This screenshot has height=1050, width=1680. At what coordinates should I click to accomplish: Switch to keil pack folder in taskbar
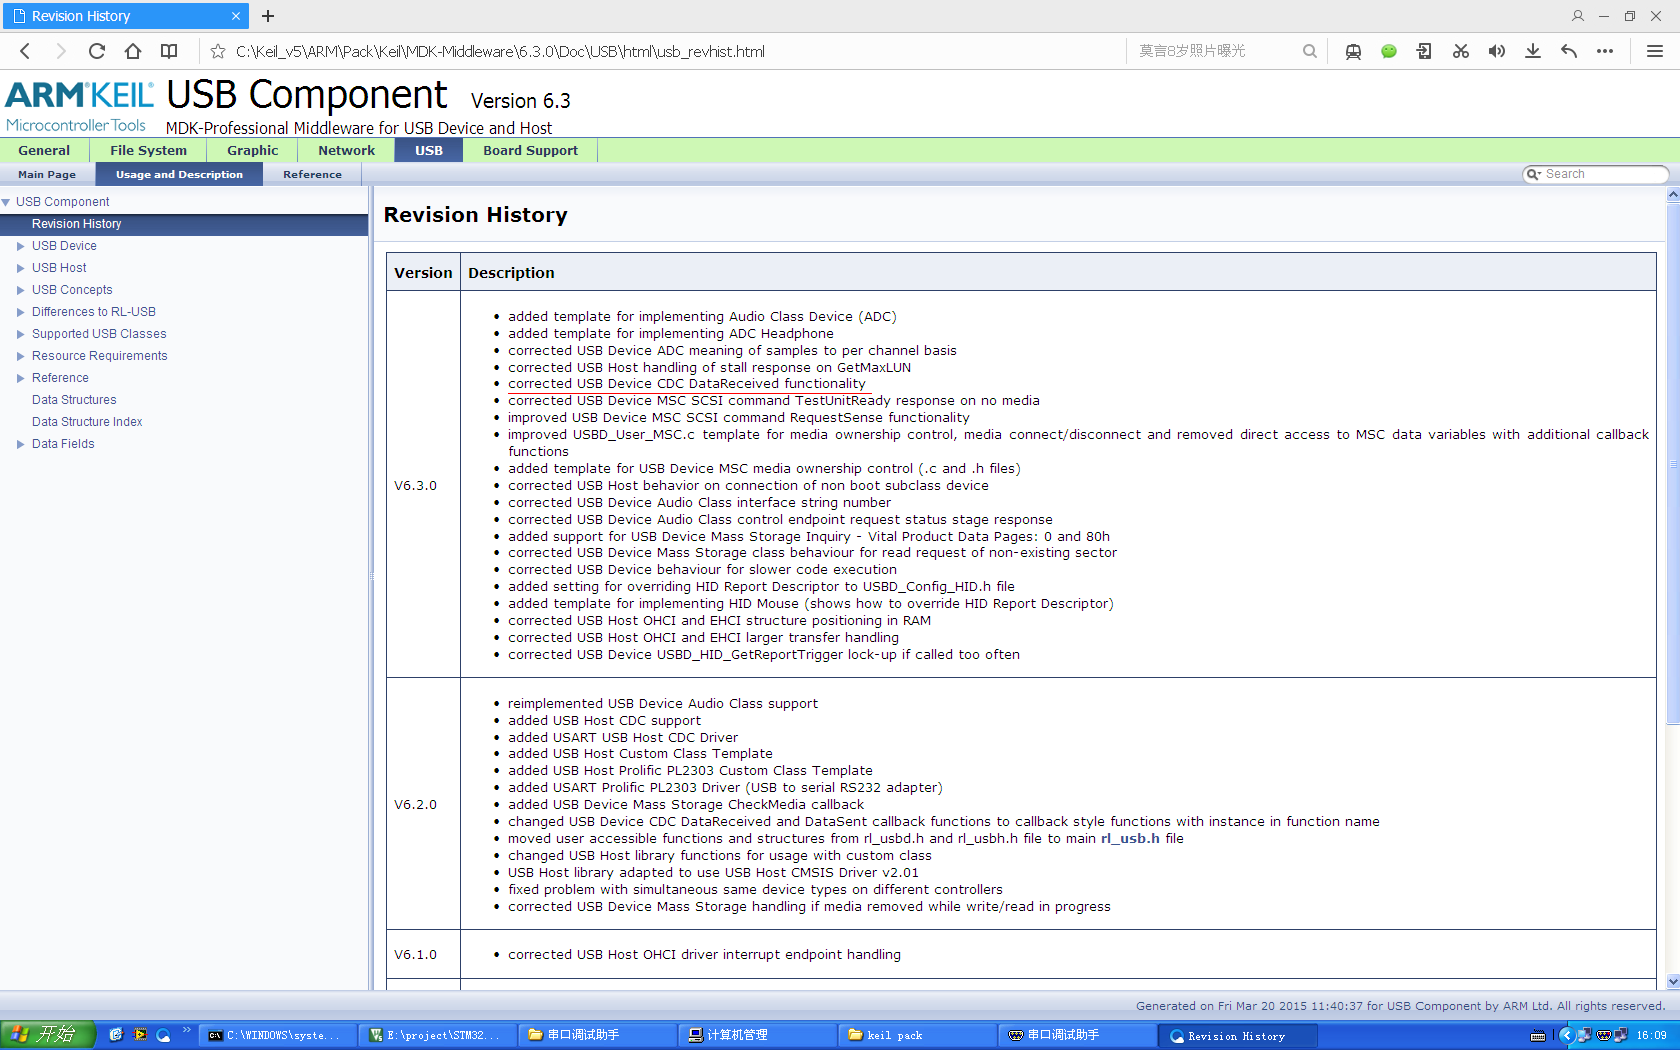(918, 1035)
